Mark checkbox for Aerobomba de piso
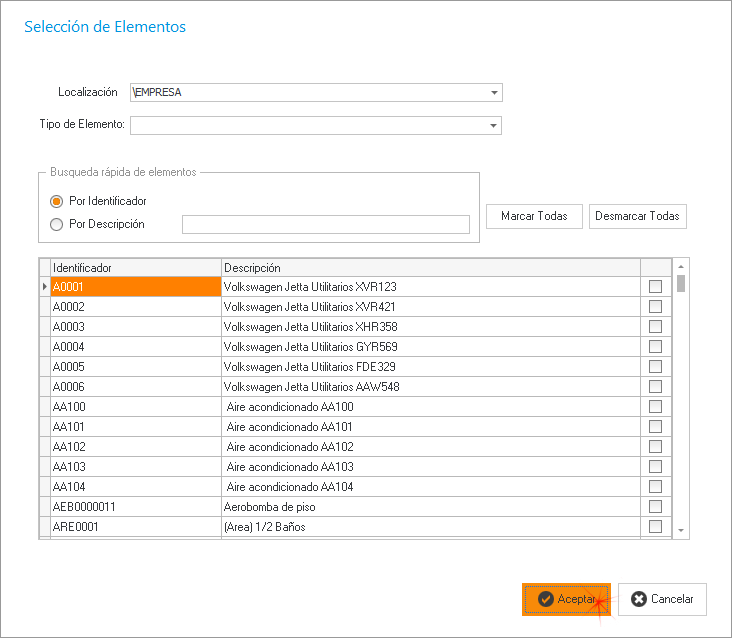 [655, 507]
